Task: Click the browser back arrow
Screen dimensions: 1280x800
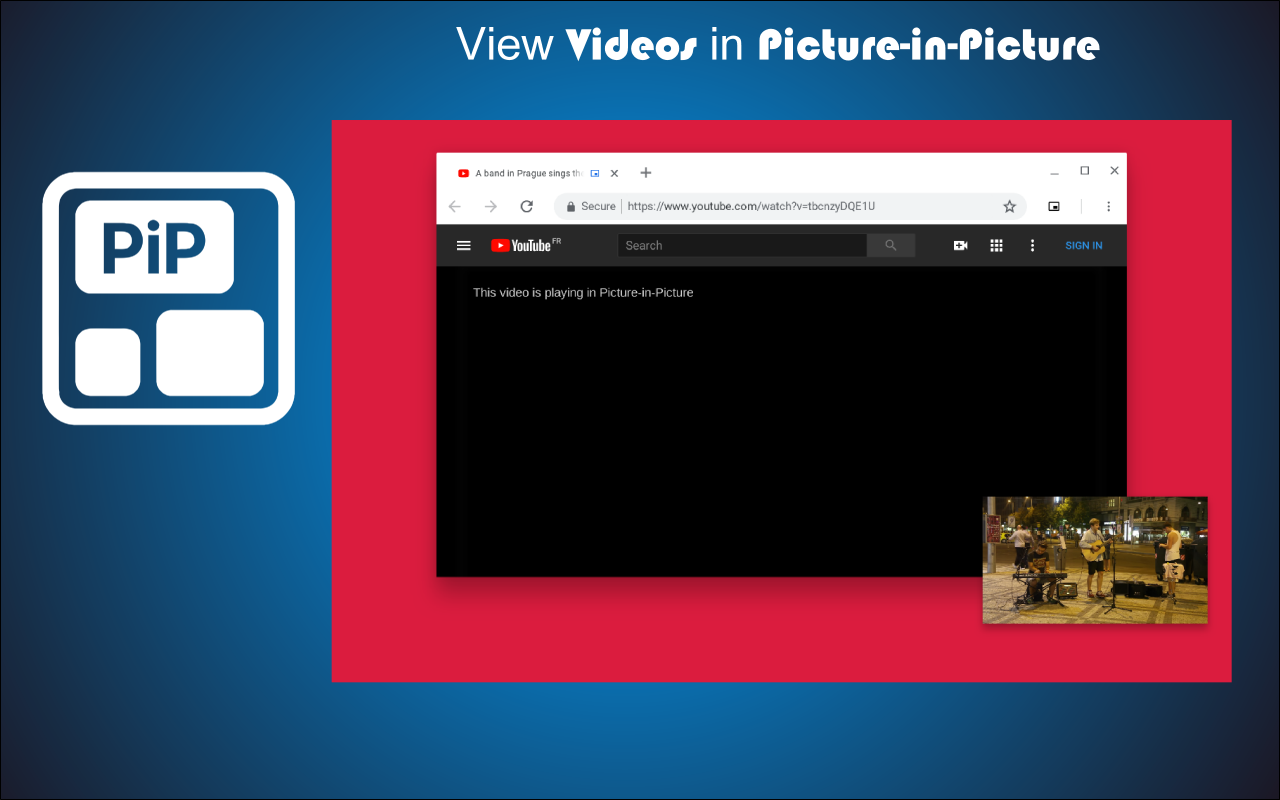Action: pyautogui.click(x=455, y=205)
